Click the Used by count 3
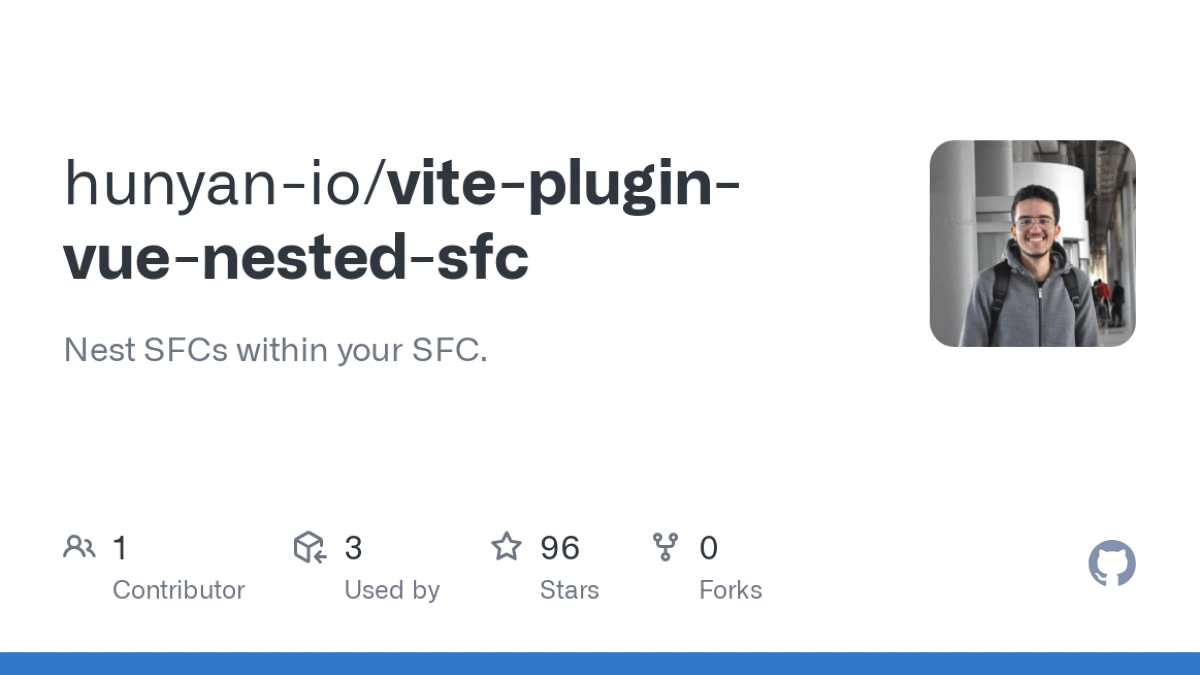This screenshot has height=675, width=1200. click(353, 548)
